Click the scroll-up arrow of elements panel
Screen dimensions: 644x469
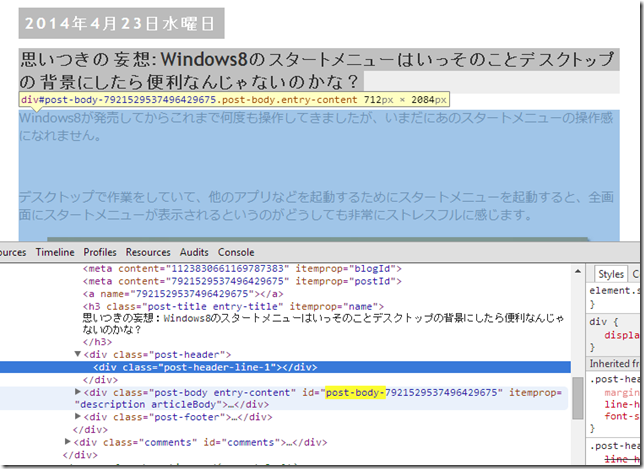coord(578,271)
